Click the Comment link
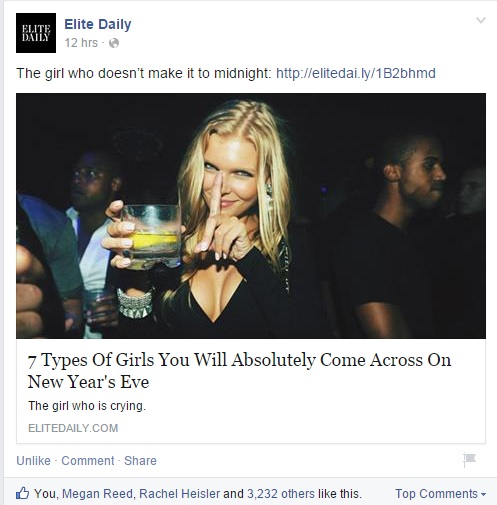 tap(88, 461)
